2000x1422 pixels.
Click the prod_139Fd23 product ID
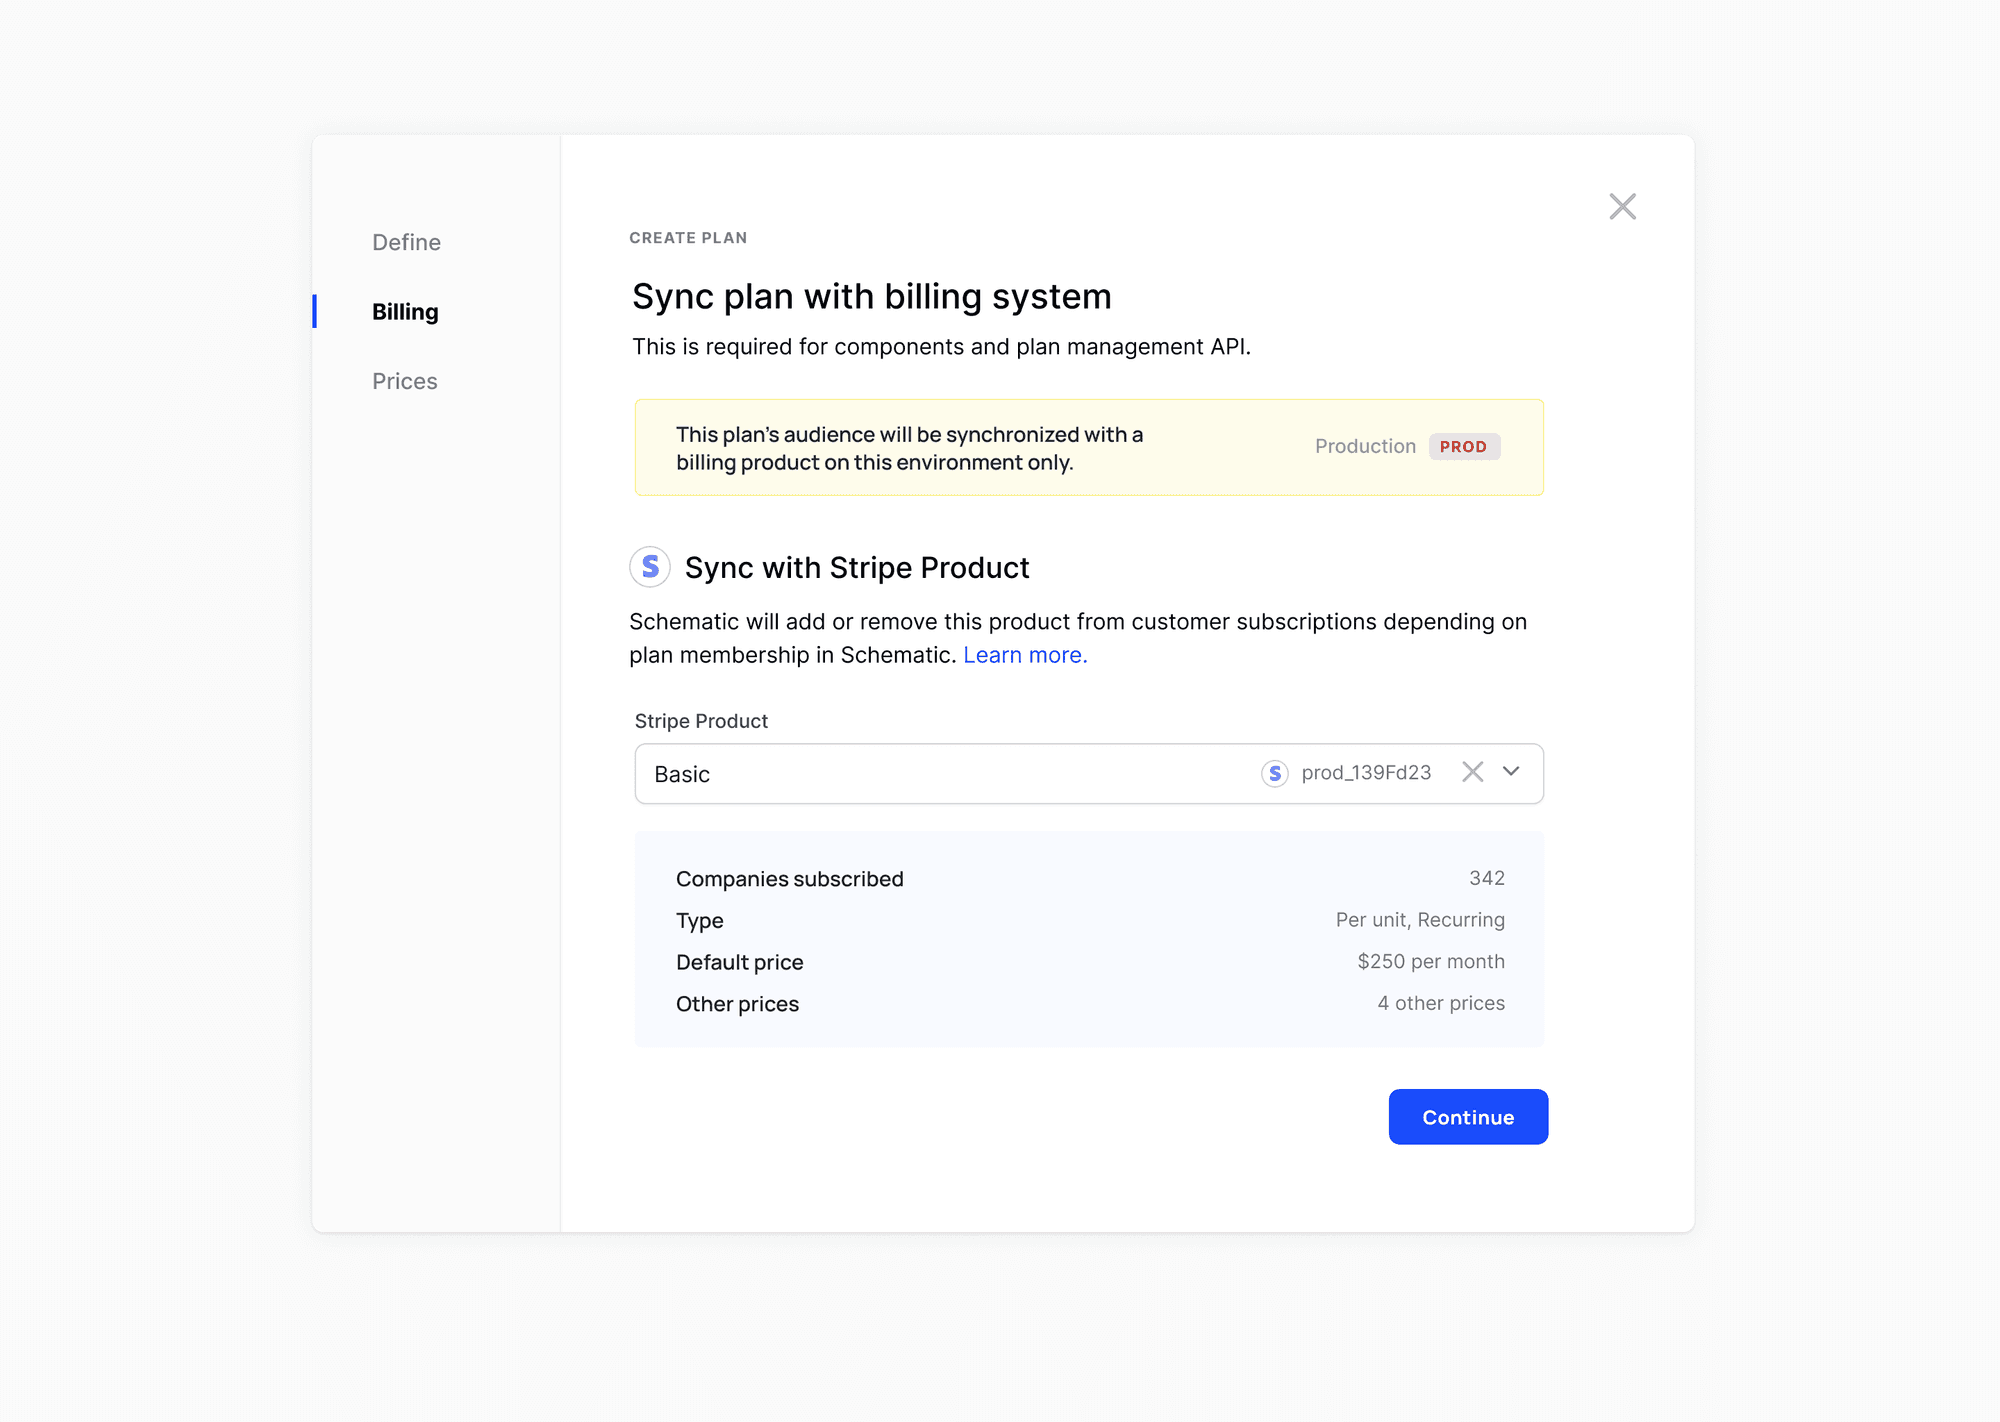click(1366, 773)
